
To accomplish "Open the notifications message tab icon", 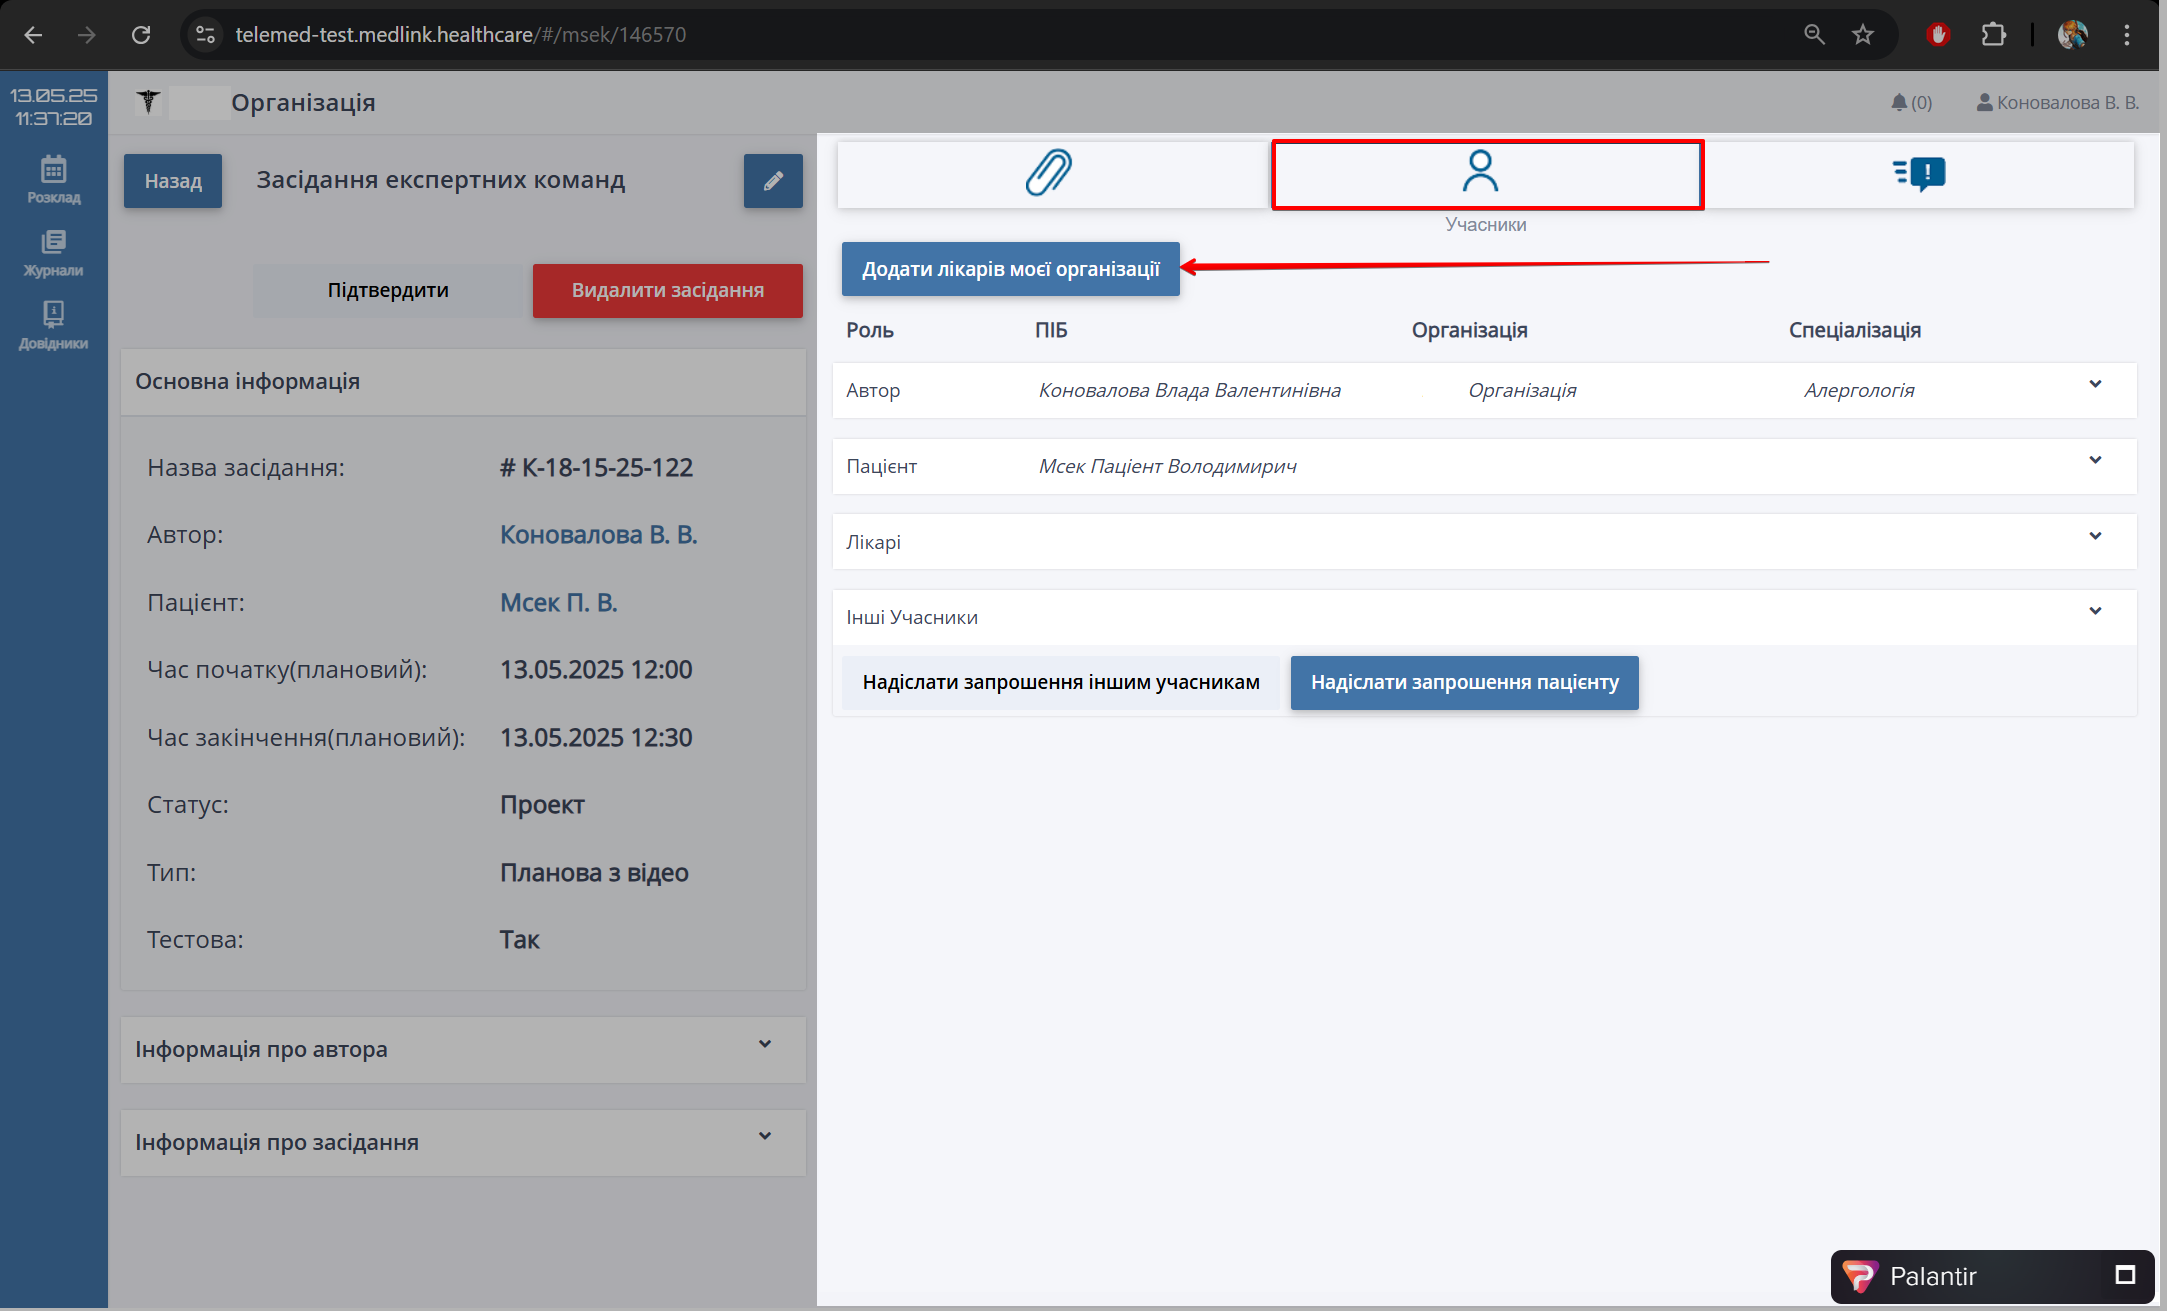I will [x=1919, y=173].
